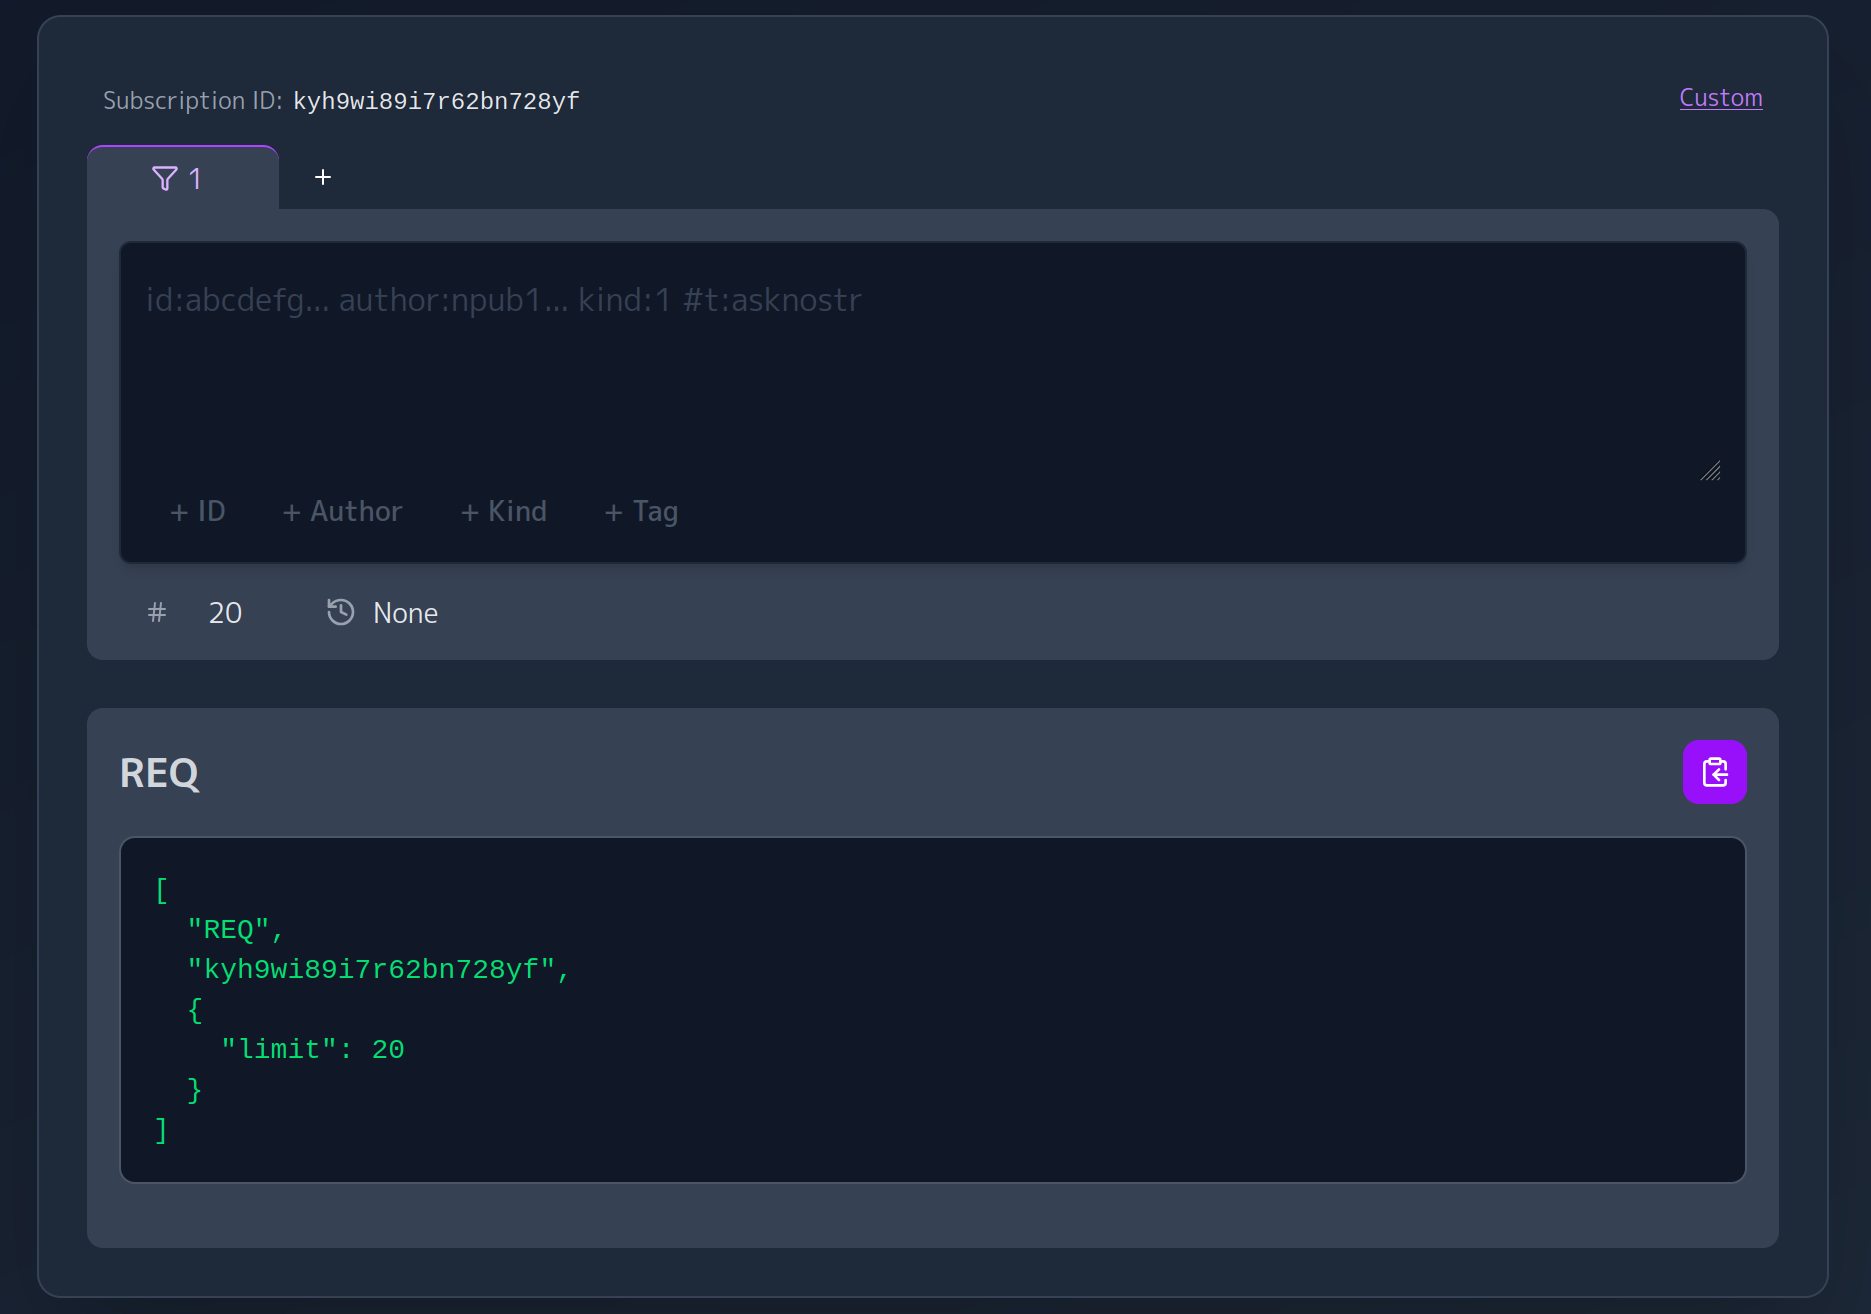The width and height of the screenshot is (1871, 1314).
Task: Click the funnel filter icon
Action: point(165,179)
